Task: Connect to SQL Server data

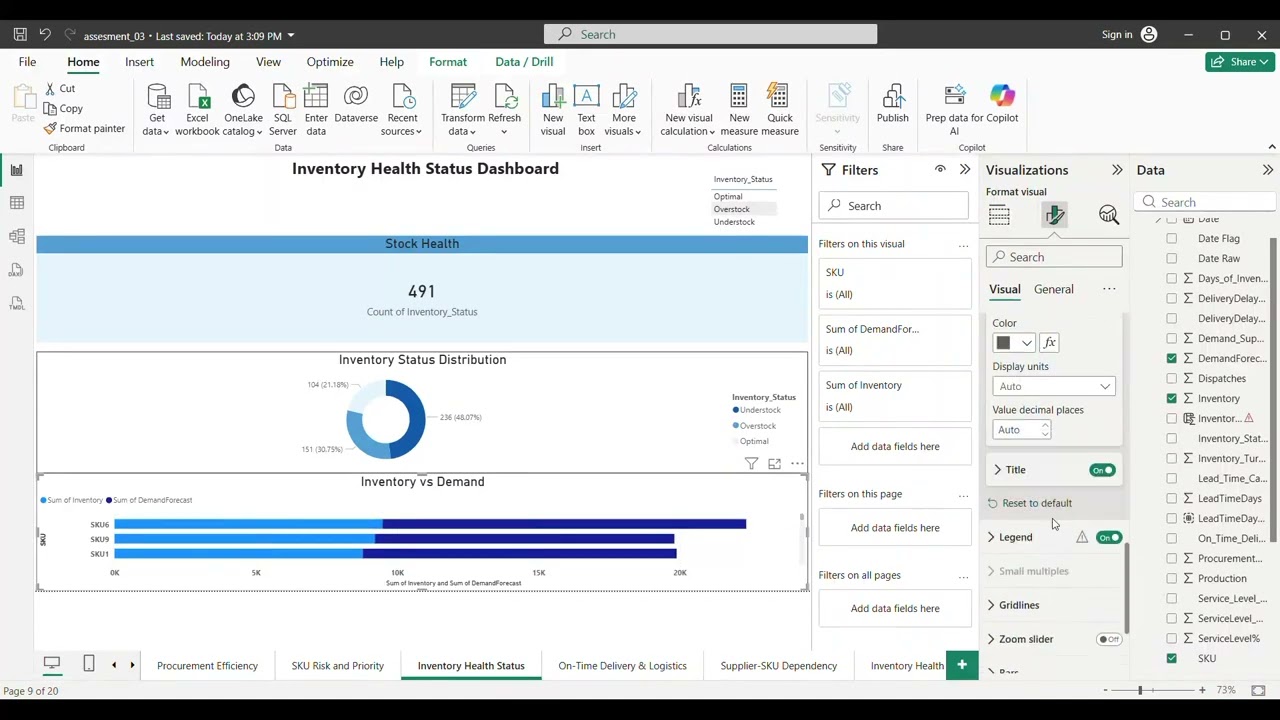Action: pos(283,110)
